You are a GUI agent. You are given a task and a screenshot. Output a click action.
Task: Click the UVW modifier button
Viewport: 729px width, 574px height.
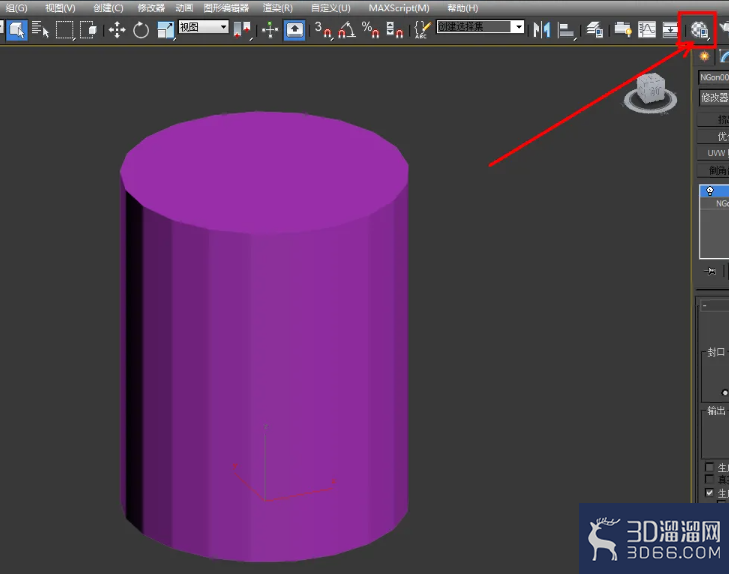coord(714,153)
